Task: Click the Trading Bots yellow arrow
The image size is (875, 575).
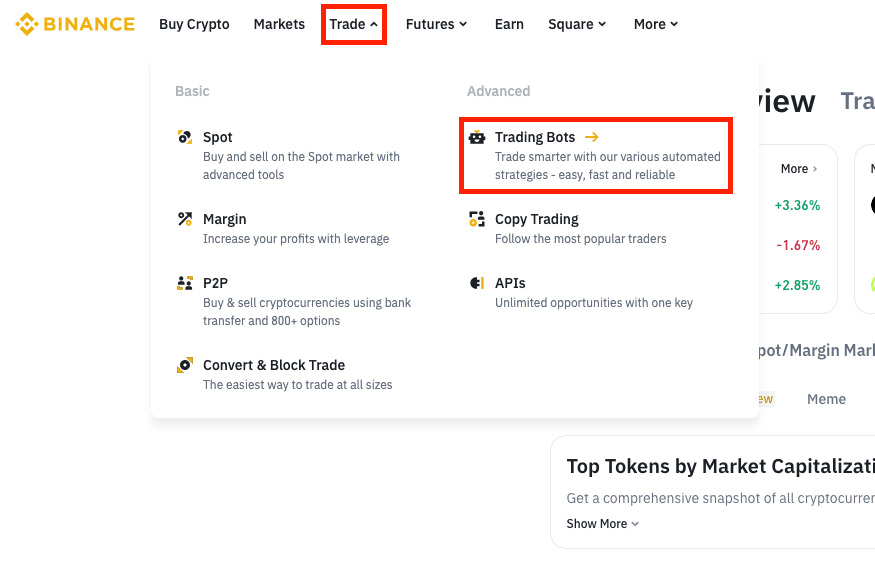Action: tap(592, 137)
